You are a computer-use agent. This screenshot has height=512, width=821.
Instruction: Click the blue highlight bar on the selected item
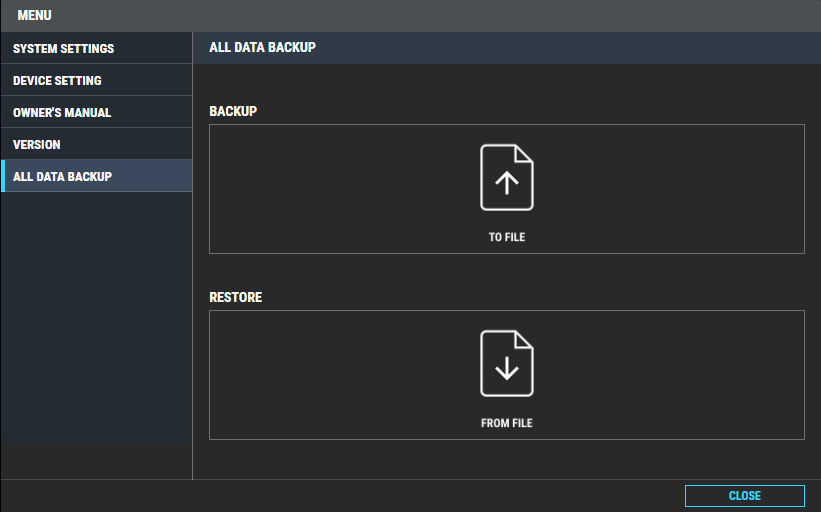tap(3, 176)
